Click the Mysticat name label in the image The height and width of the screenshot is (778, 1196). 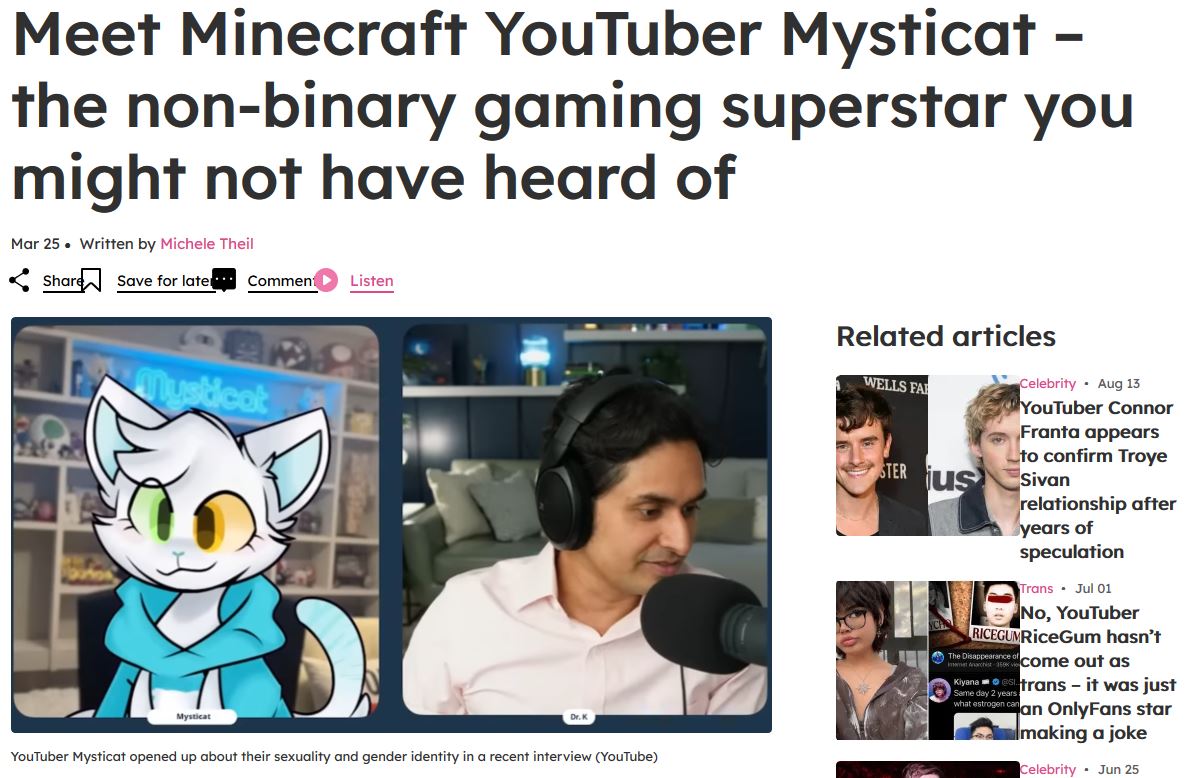[x=193, y=716]
